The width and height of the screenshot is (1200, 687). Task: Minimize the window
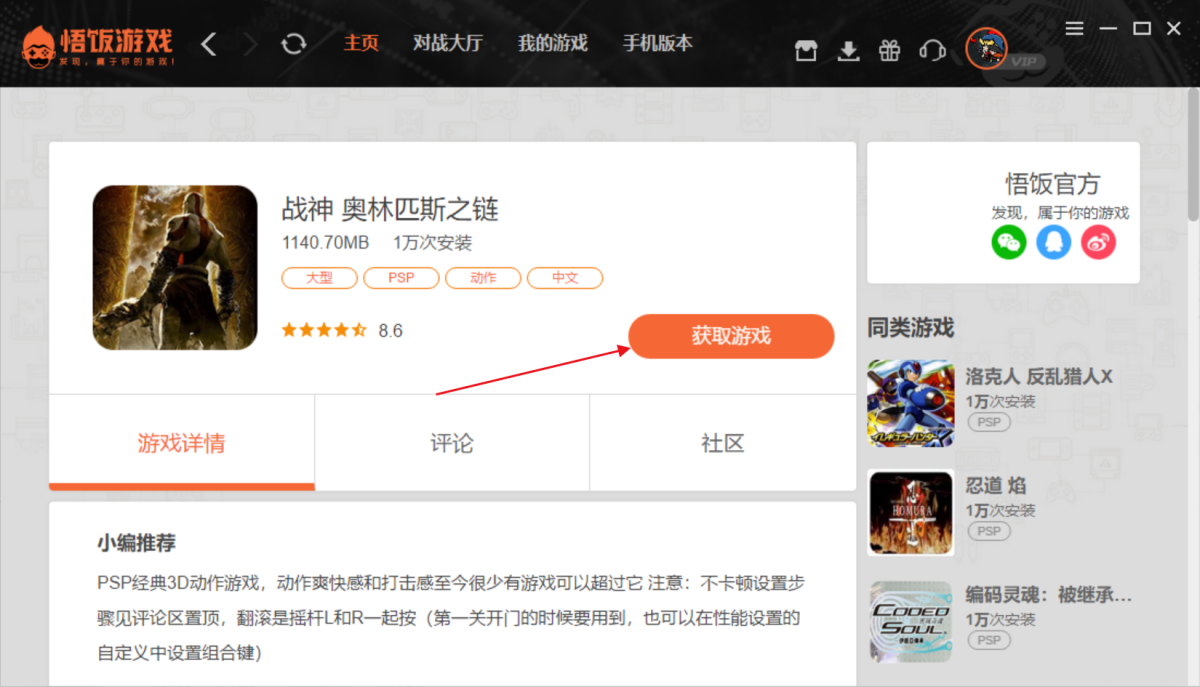(1109, 28)
